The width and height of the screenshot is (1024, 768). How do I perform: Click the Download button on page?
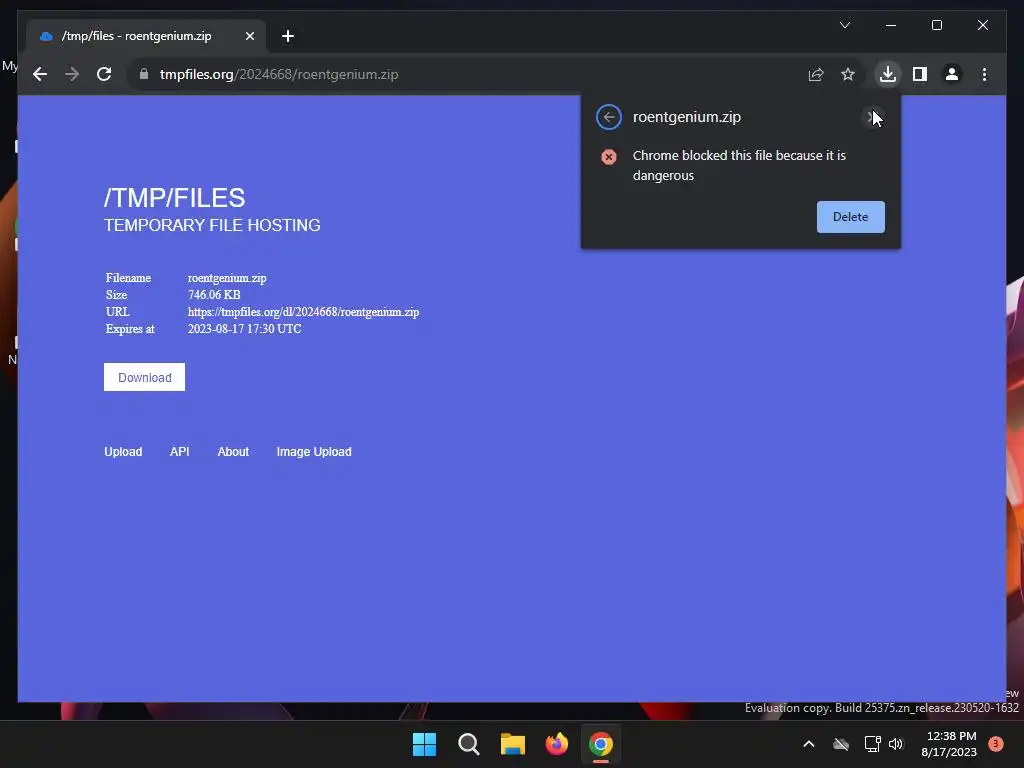(x=144, y=377)
